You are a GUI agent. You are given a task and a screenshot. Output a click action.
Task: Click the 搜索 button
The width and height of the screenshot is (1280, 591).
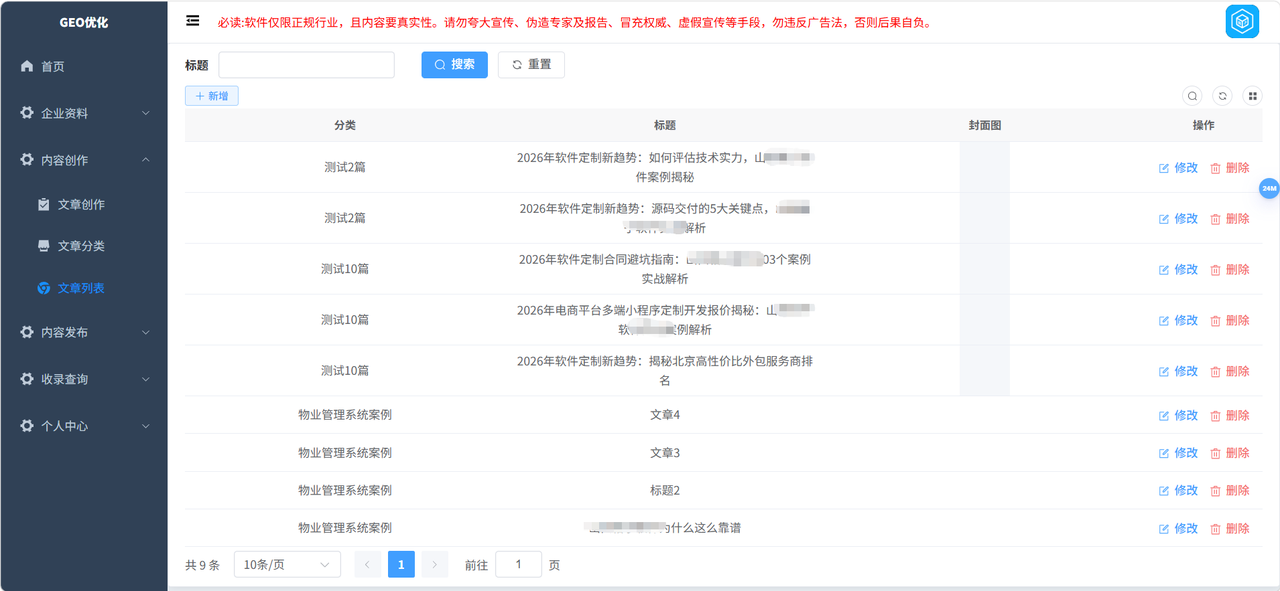[454, 64]
